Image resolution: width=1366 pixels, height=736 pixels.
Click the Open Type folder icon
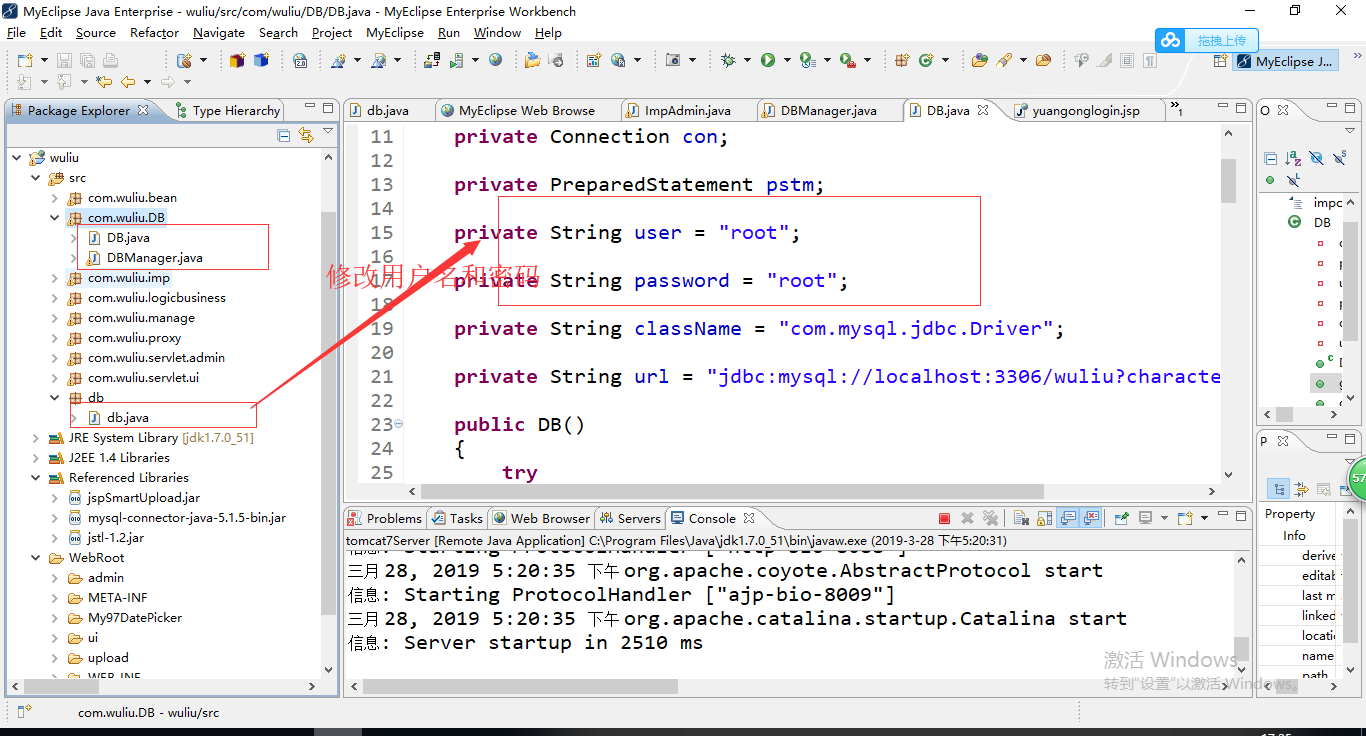pos(979,60)
